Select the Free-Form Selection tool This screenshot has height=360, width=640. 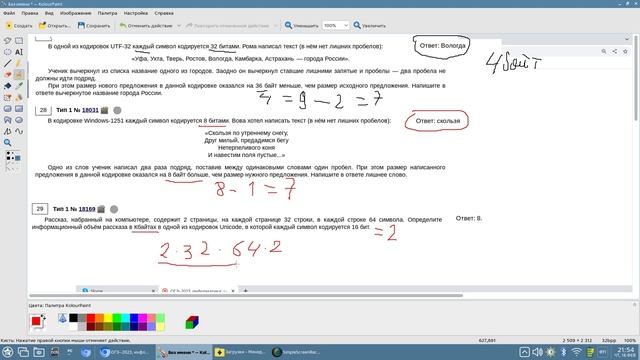coord(7,40)
